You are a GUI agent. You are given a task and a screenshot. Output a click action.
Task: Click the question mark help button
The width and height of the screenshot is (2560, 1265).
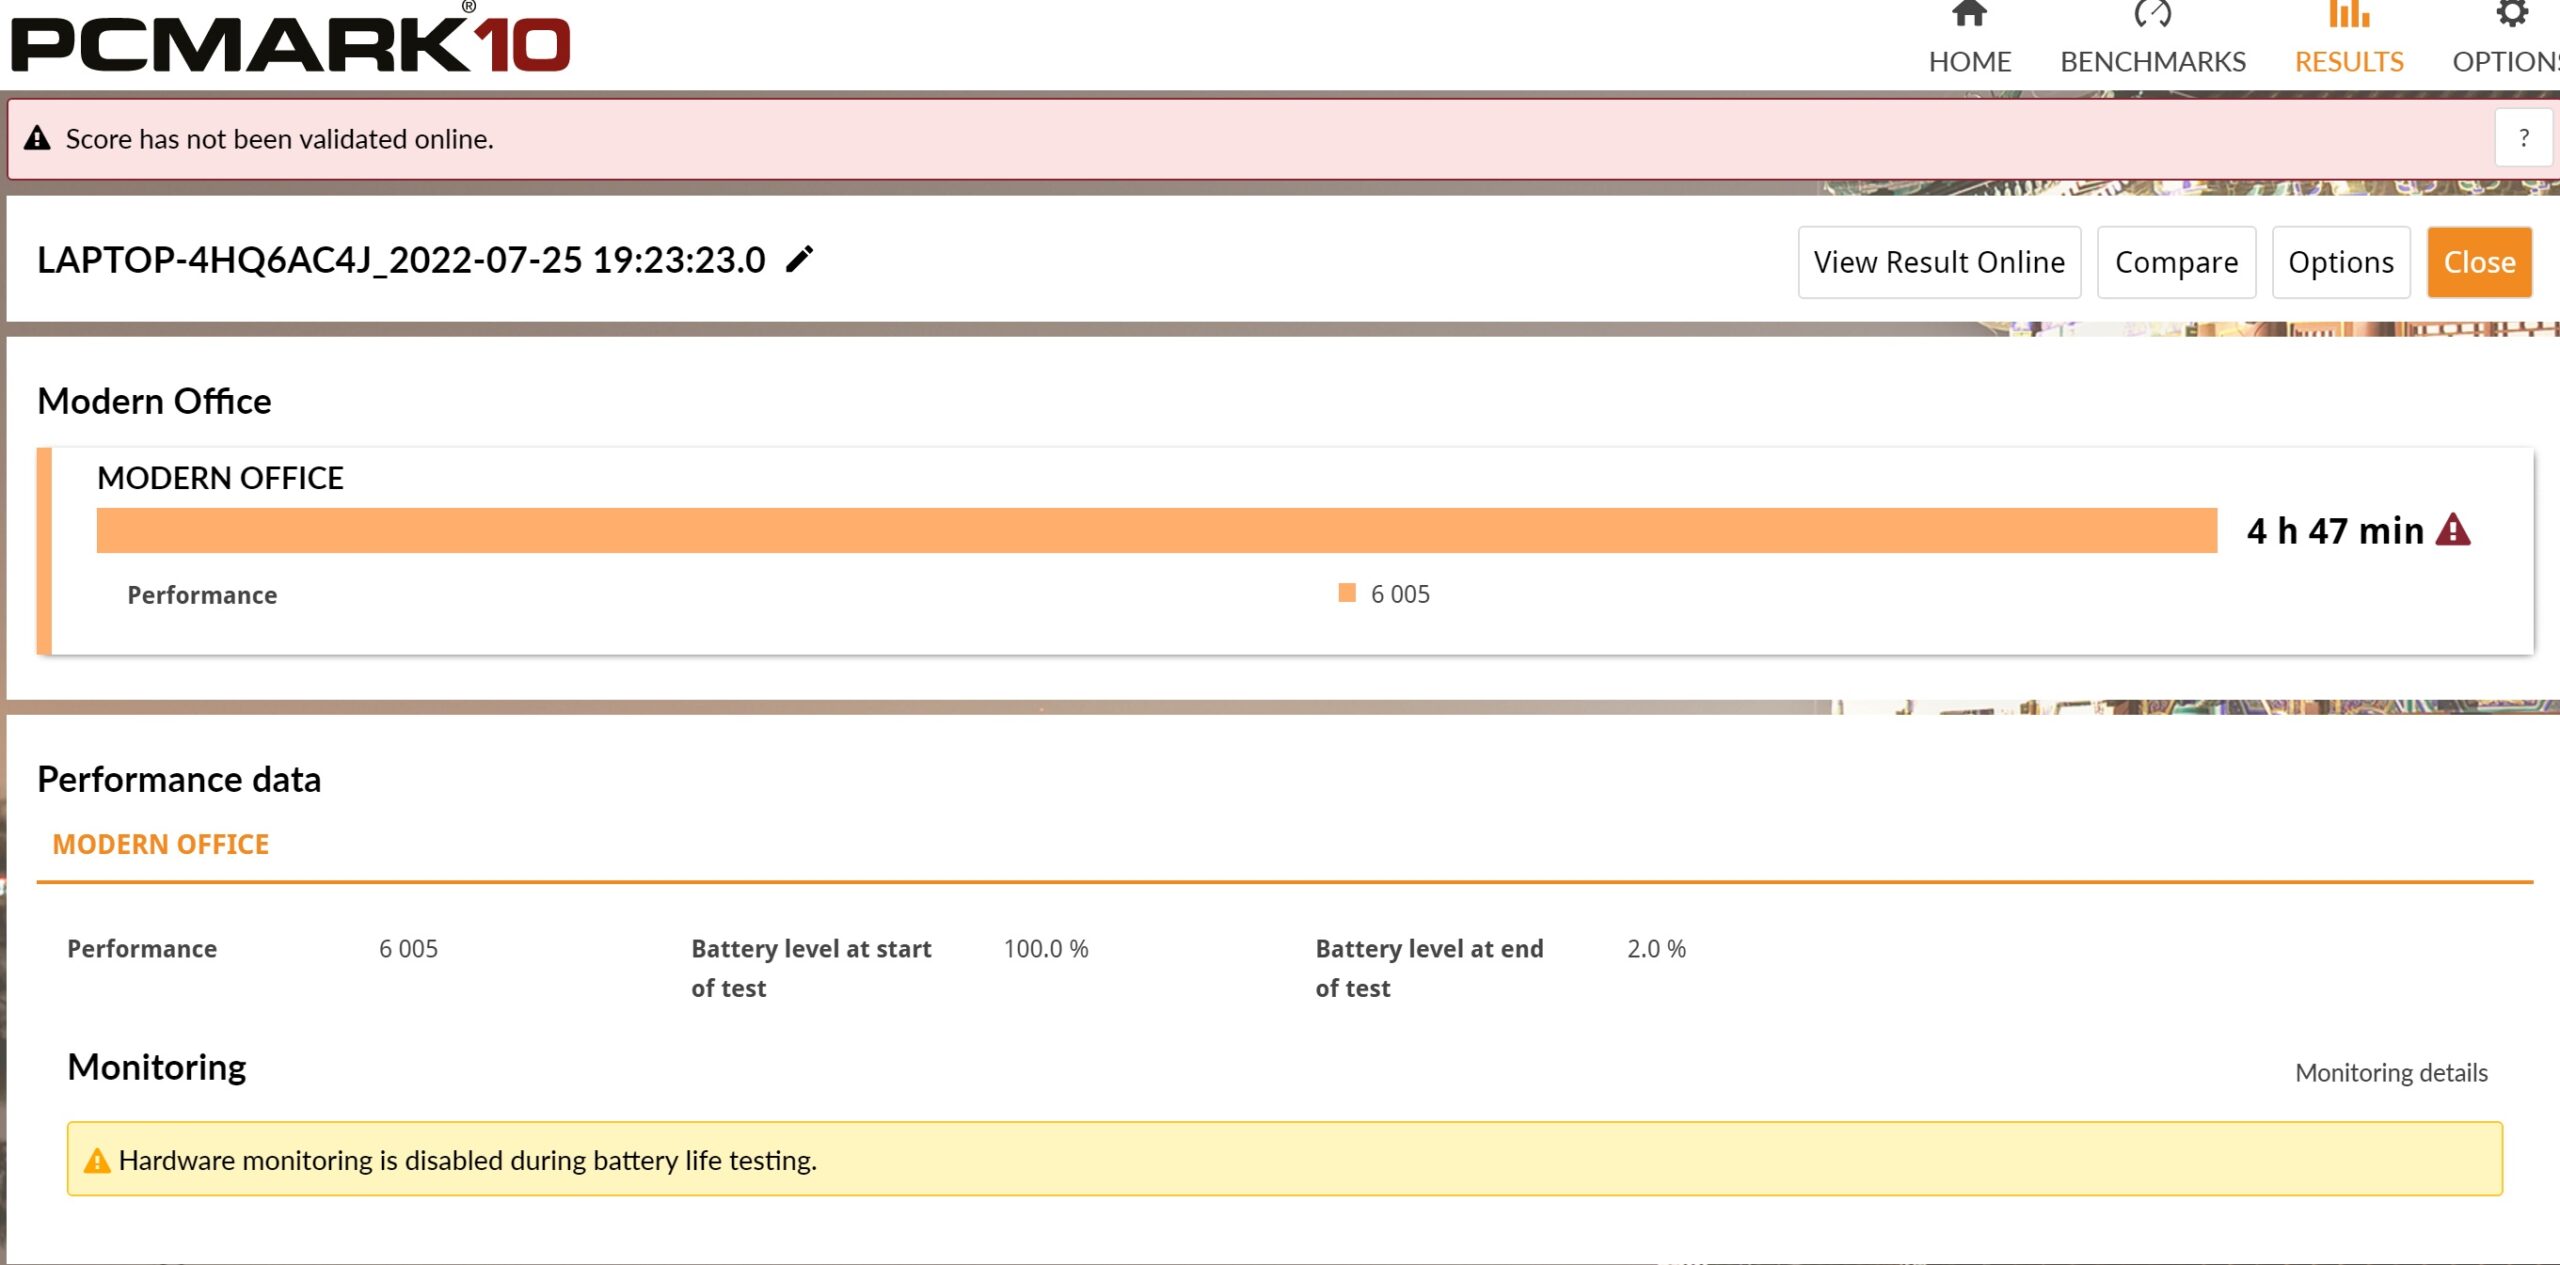[x=2523, y=138]
